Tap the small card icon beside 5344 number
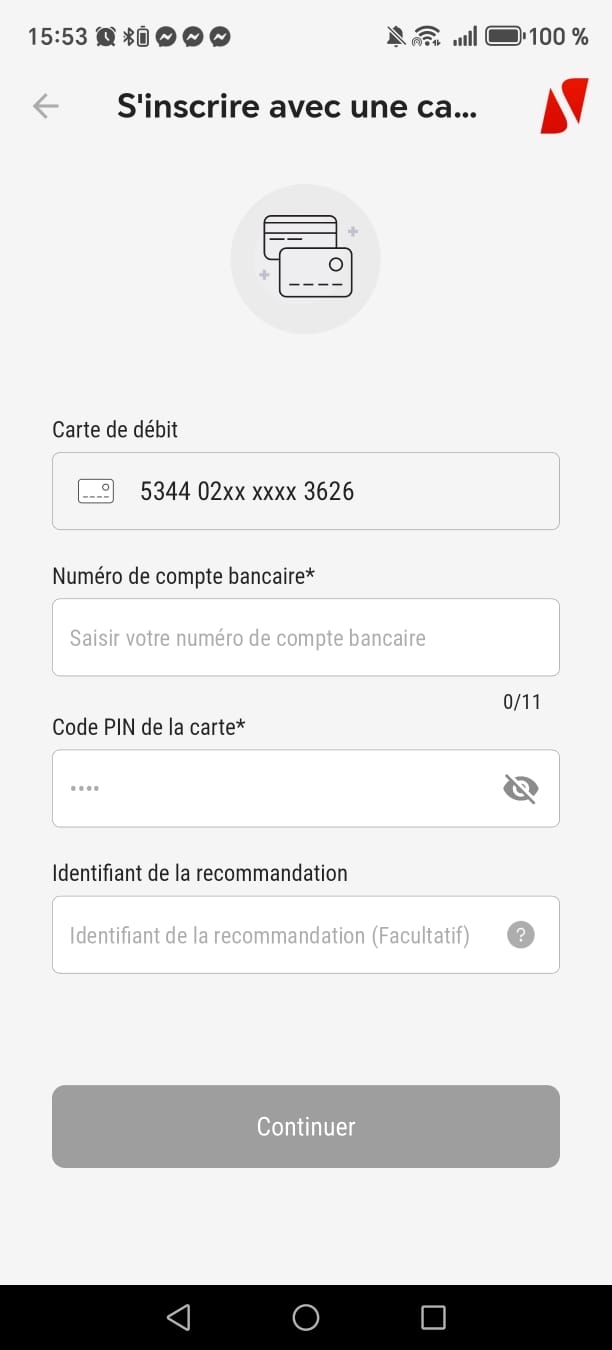612x1350 pixels. (x=96, y=491)
